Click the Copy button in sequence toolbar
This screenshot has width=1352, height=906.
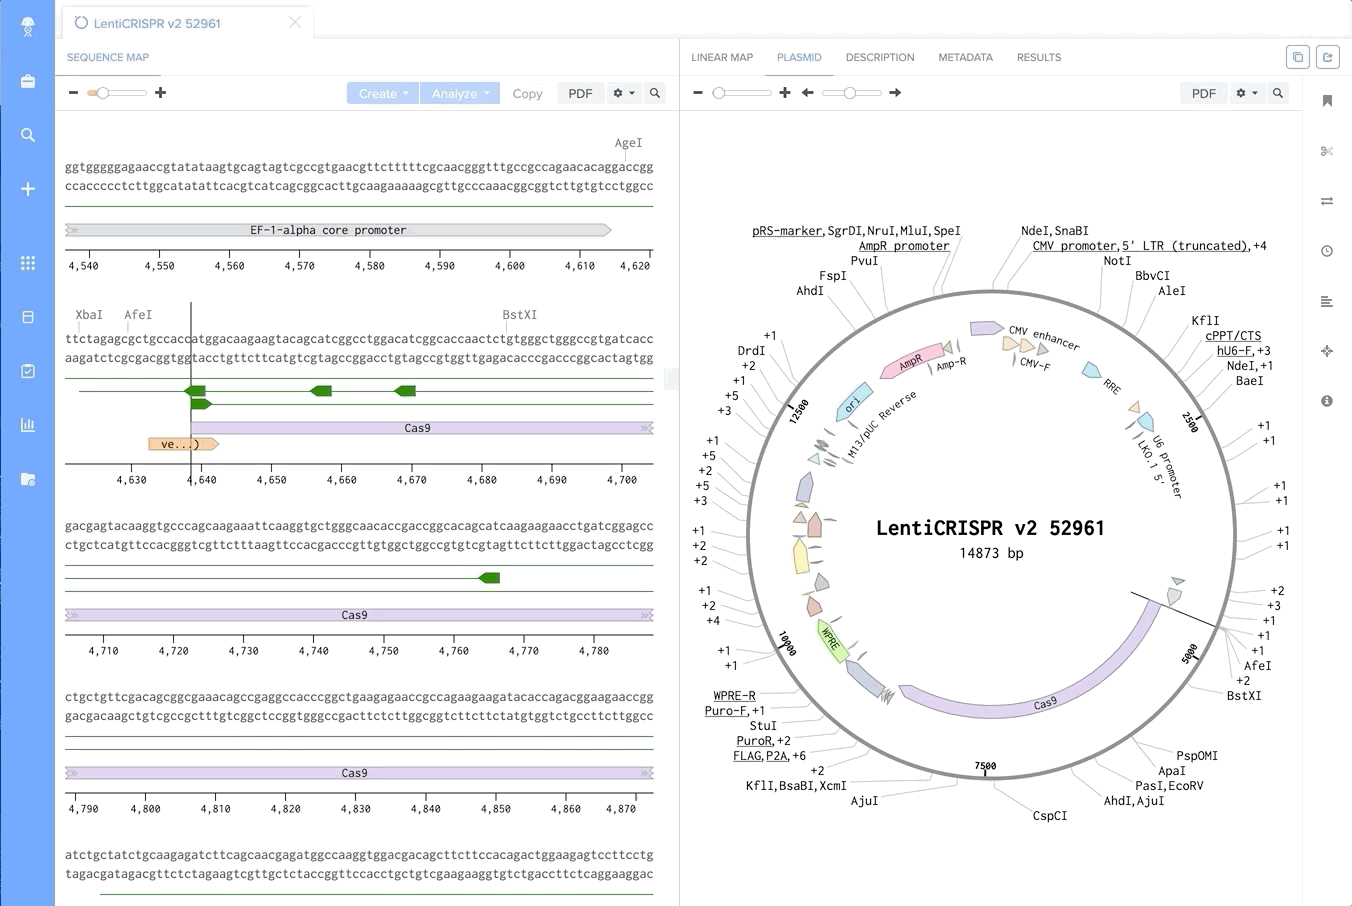click(x=527, y=93)
